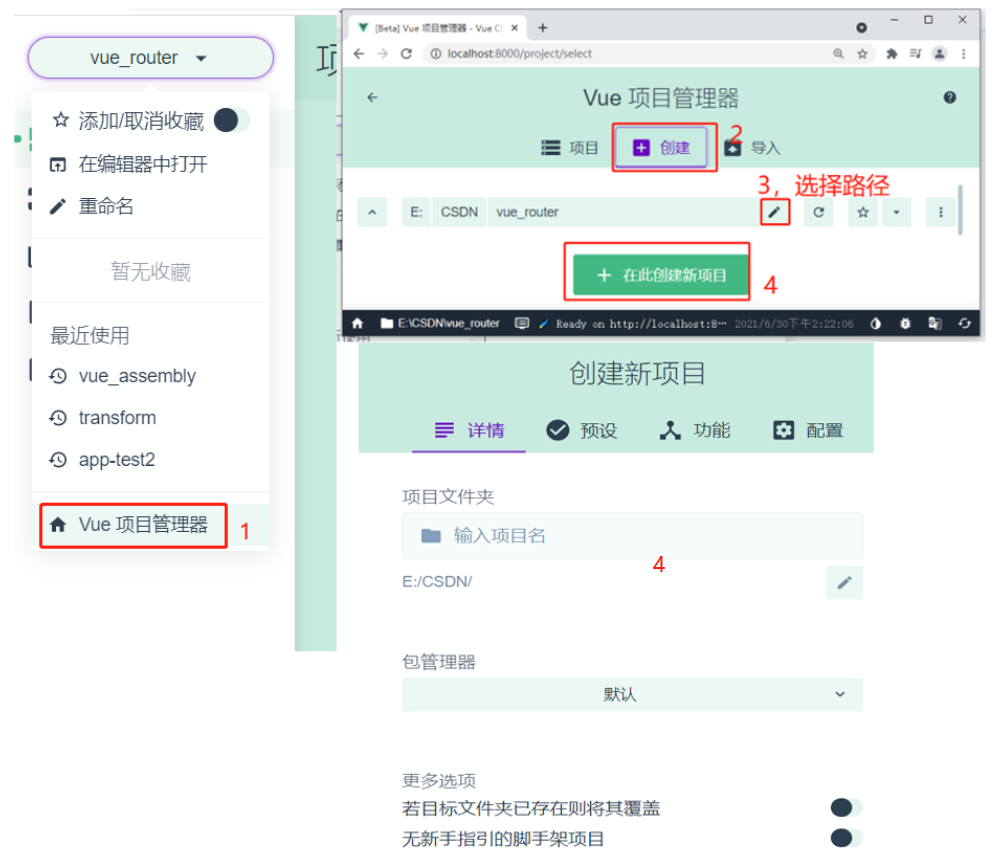1000x855 pixels.
Task: Click 在此创建新项目 button
Action: (661, 275)
